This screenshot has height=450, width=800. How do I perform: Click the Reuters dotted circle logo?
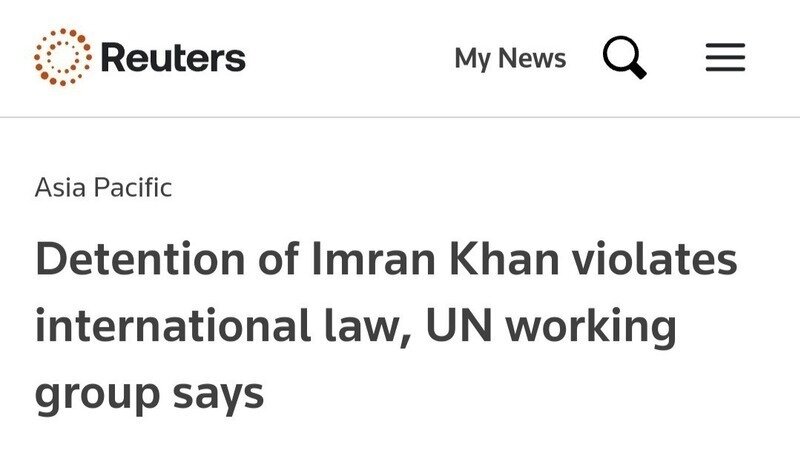pyautogui.click(x=63, y=57)
